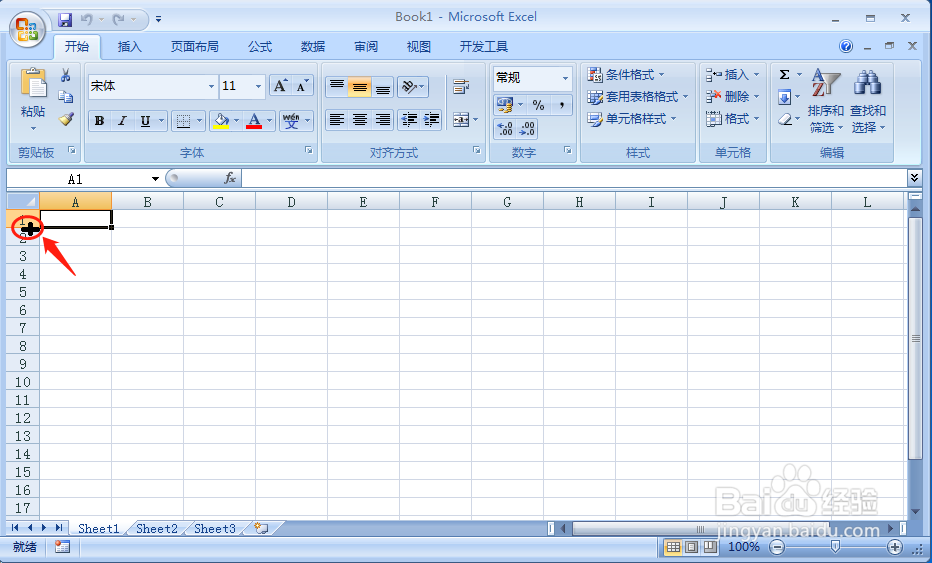Screen dimensions: 932x563
Task: Apply yellow fill color bucket
Action: point(221,121)
